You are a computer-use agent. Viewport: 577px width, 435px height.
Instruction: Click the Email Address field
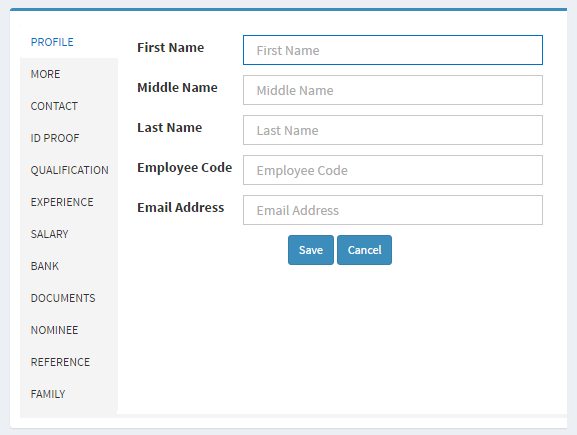click(x=393, y=210)
